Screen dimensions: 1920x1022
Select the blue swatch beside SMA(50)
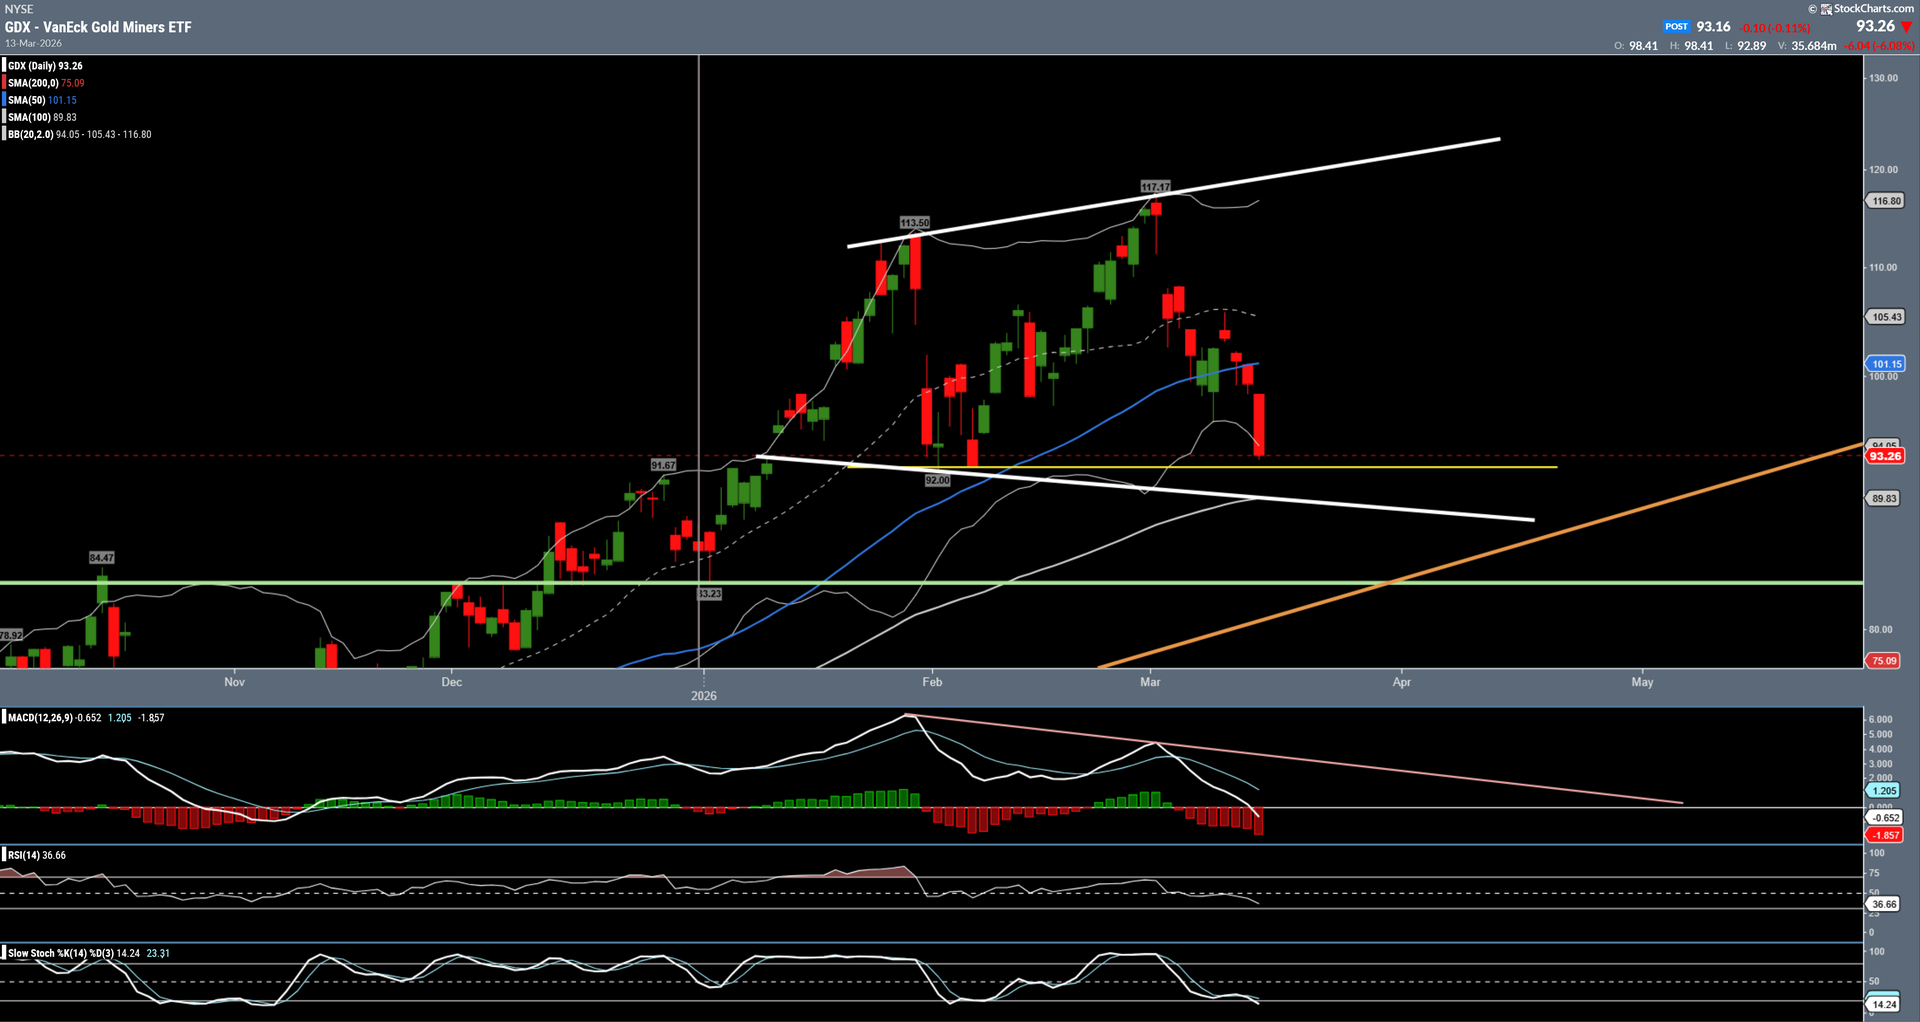click(4, 100)
